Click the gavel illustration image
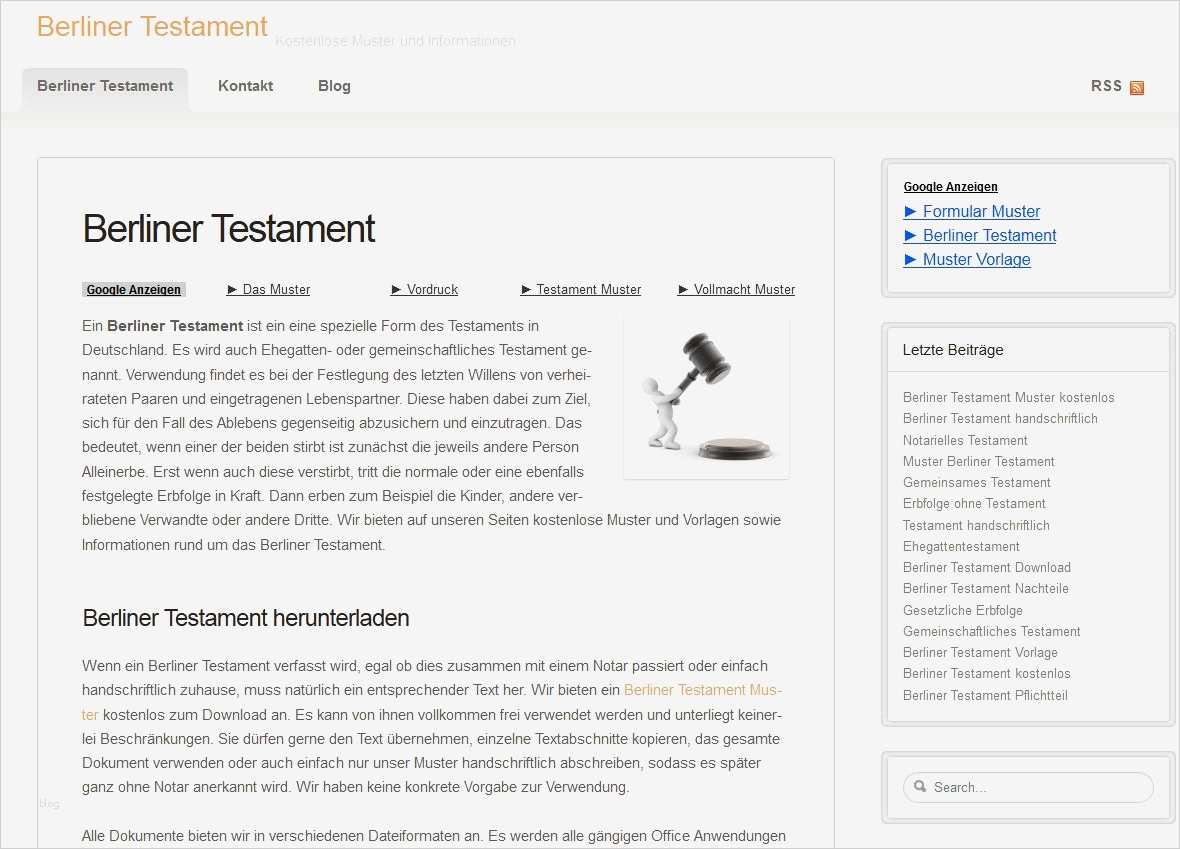The image size is (1180, 849). (x=705, y=396)
